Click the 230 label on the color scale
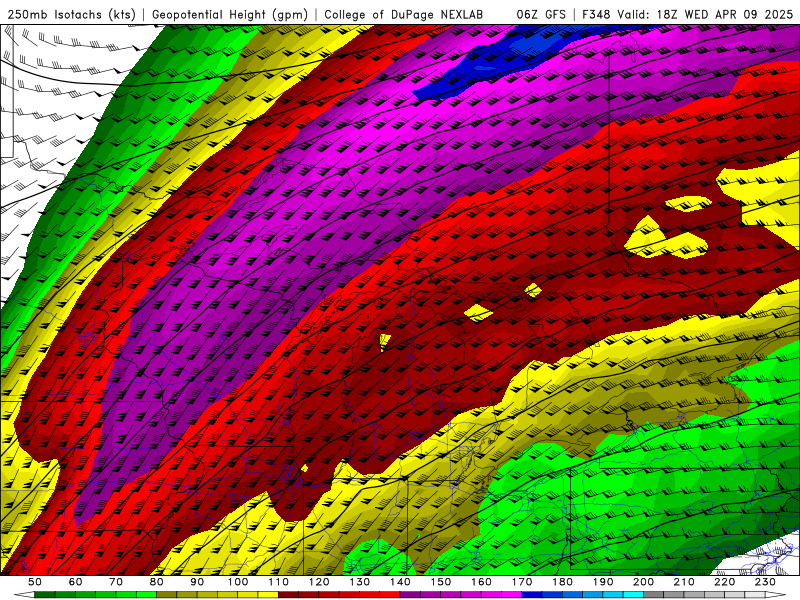The height and width of the screenshot is (600, 800). point(765,582)
